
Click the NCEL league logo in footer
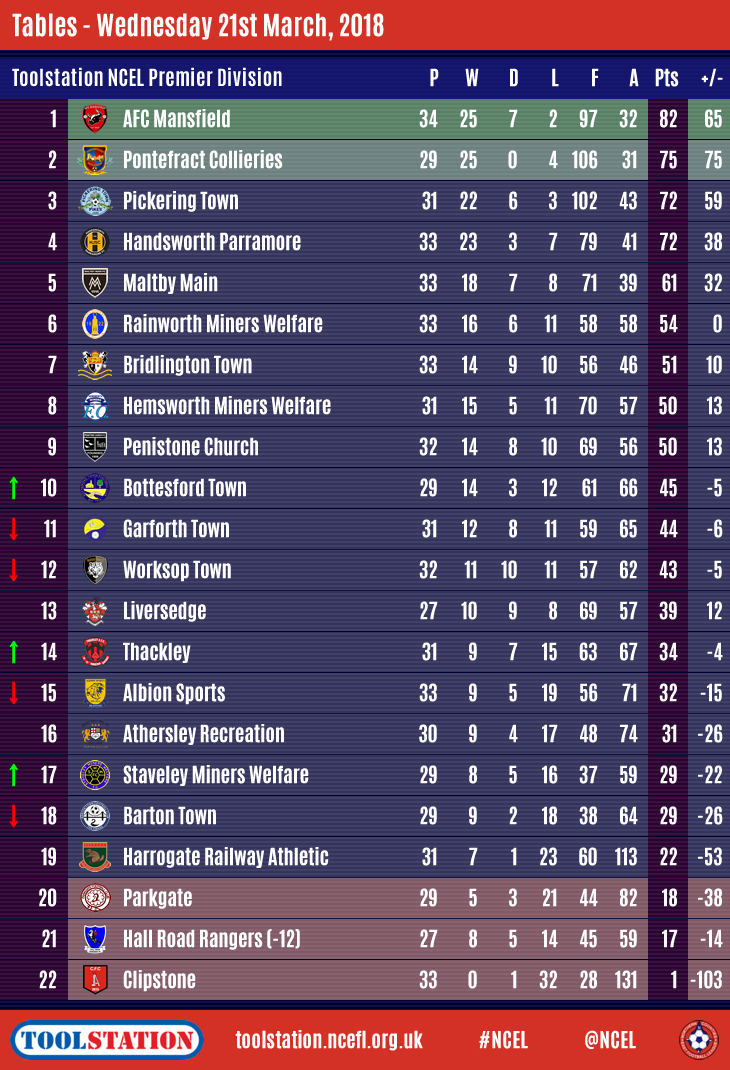(x=698, y=1040)
